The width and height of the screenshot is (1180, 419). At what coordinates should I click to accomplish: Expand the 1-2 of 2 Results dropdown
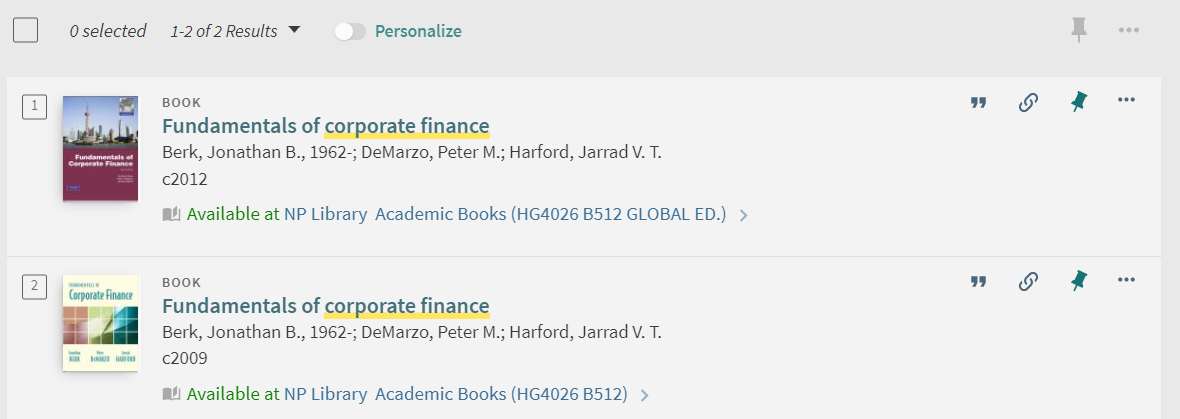[x=235, y=31]
